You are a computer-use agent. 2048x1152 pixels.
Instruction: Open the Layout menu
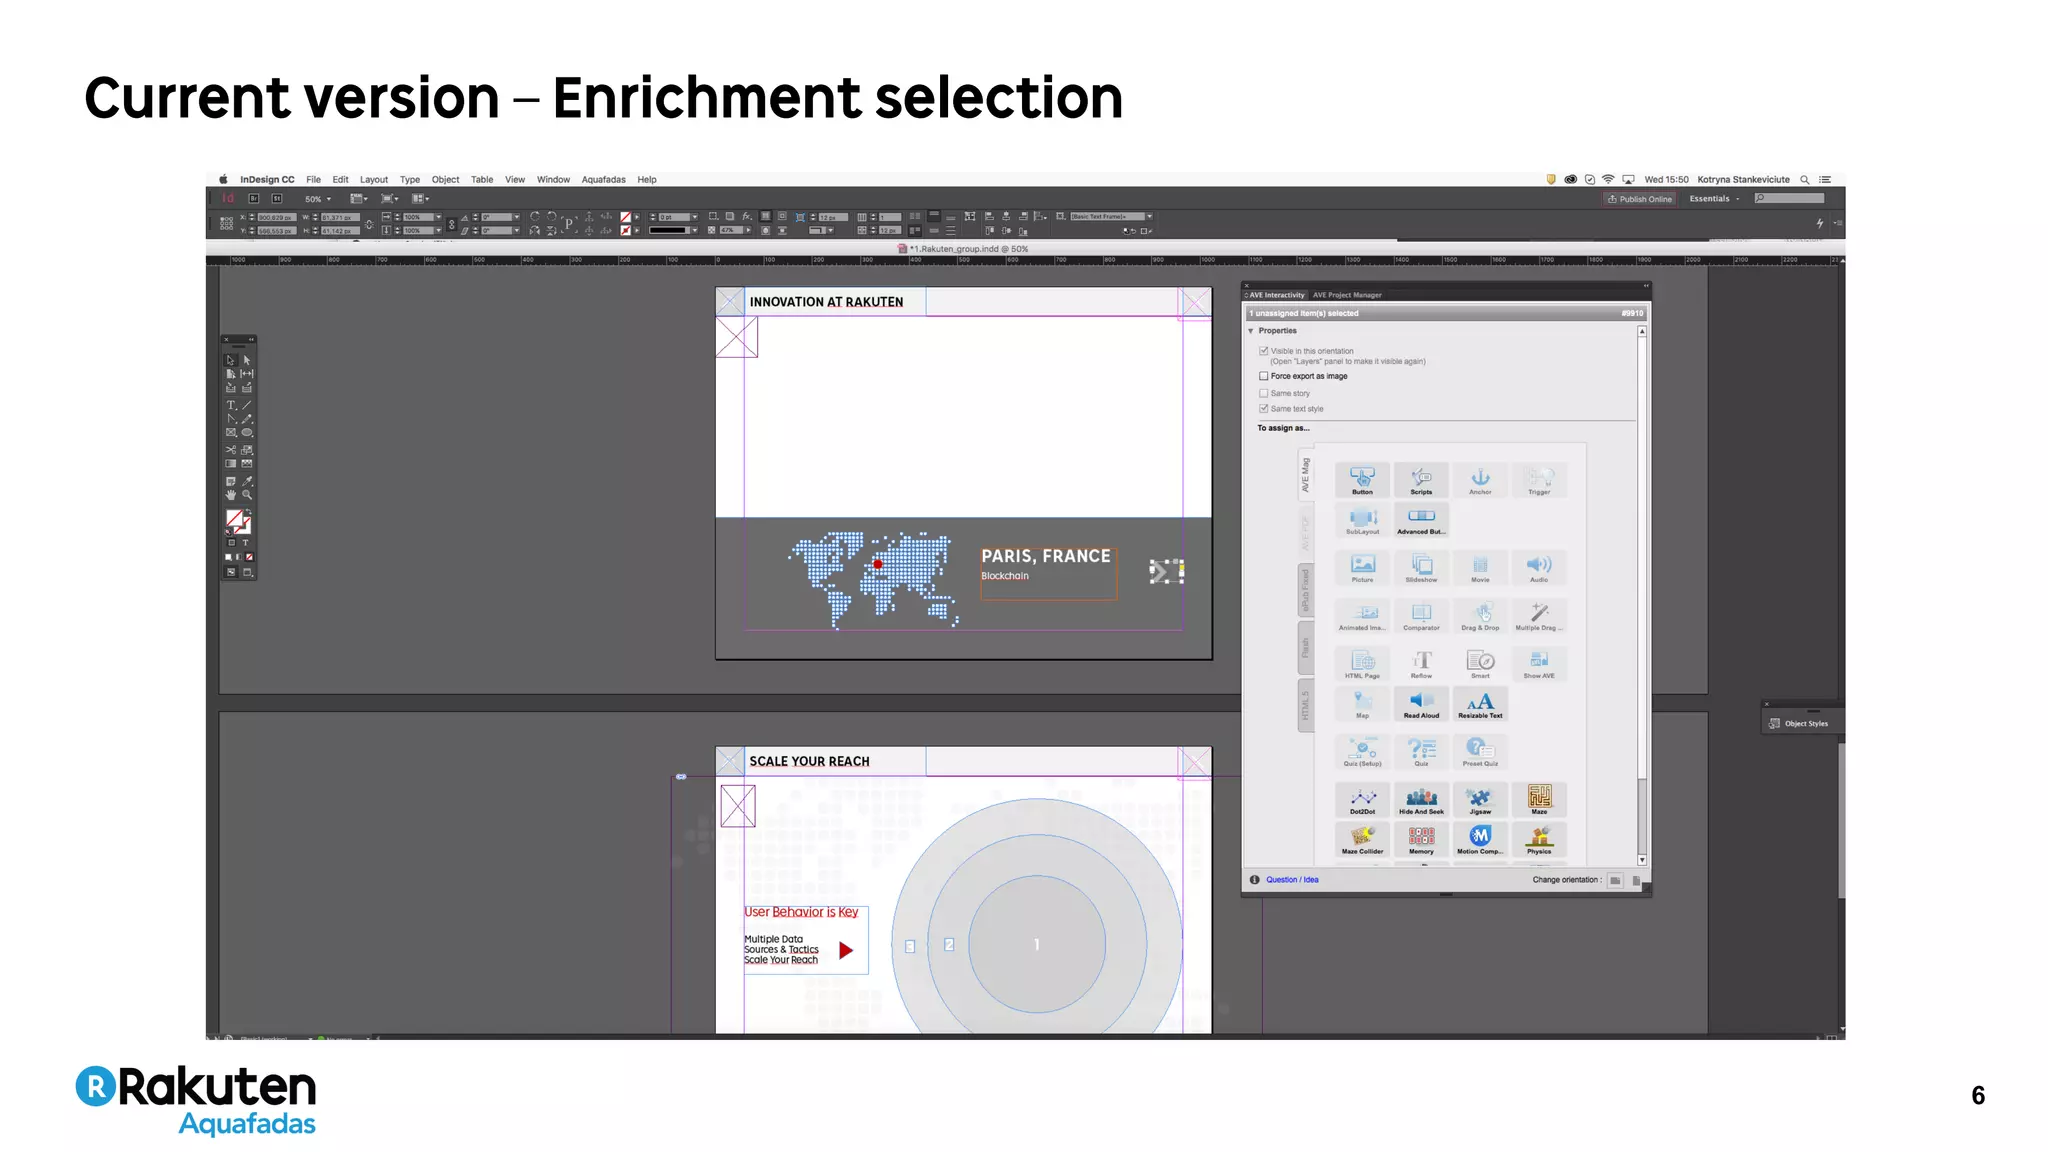pos(374,180)
